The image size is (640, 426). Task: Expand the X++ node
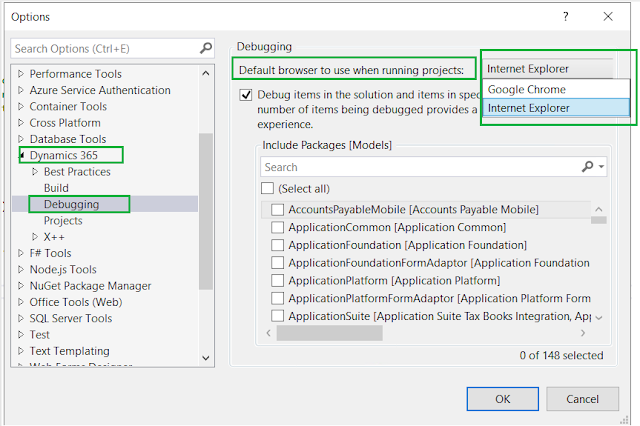(x=35, y=237)
